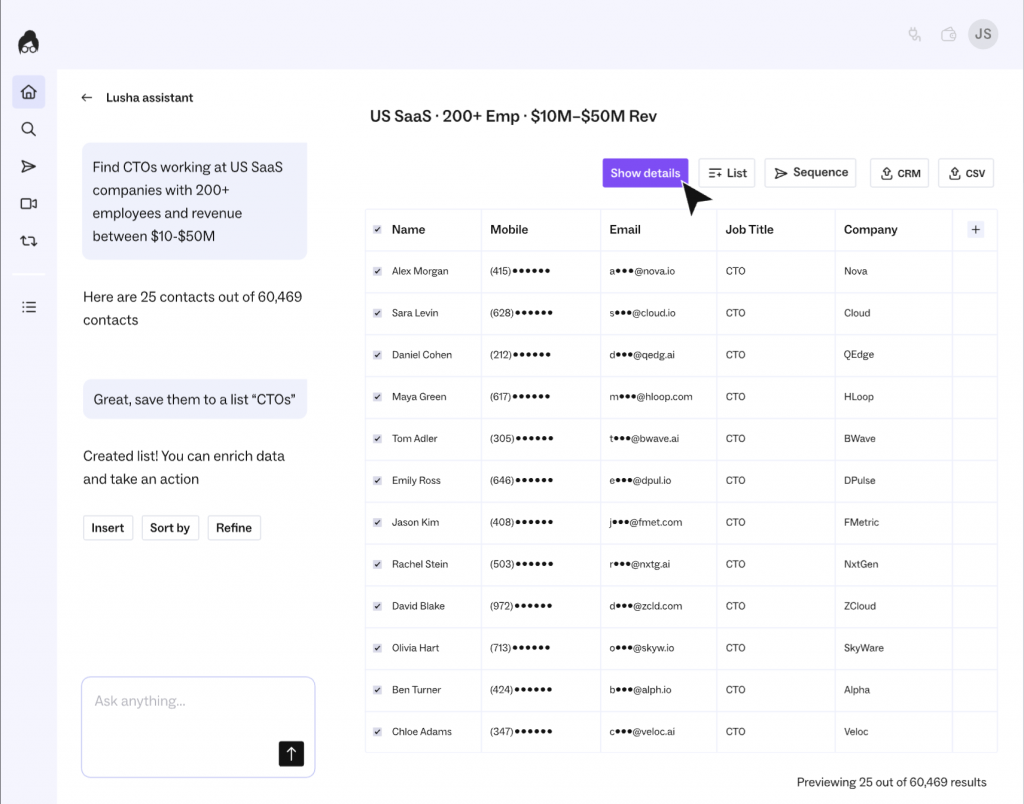
Task: Open the Home sidebar icon
Action: [29, 92]
